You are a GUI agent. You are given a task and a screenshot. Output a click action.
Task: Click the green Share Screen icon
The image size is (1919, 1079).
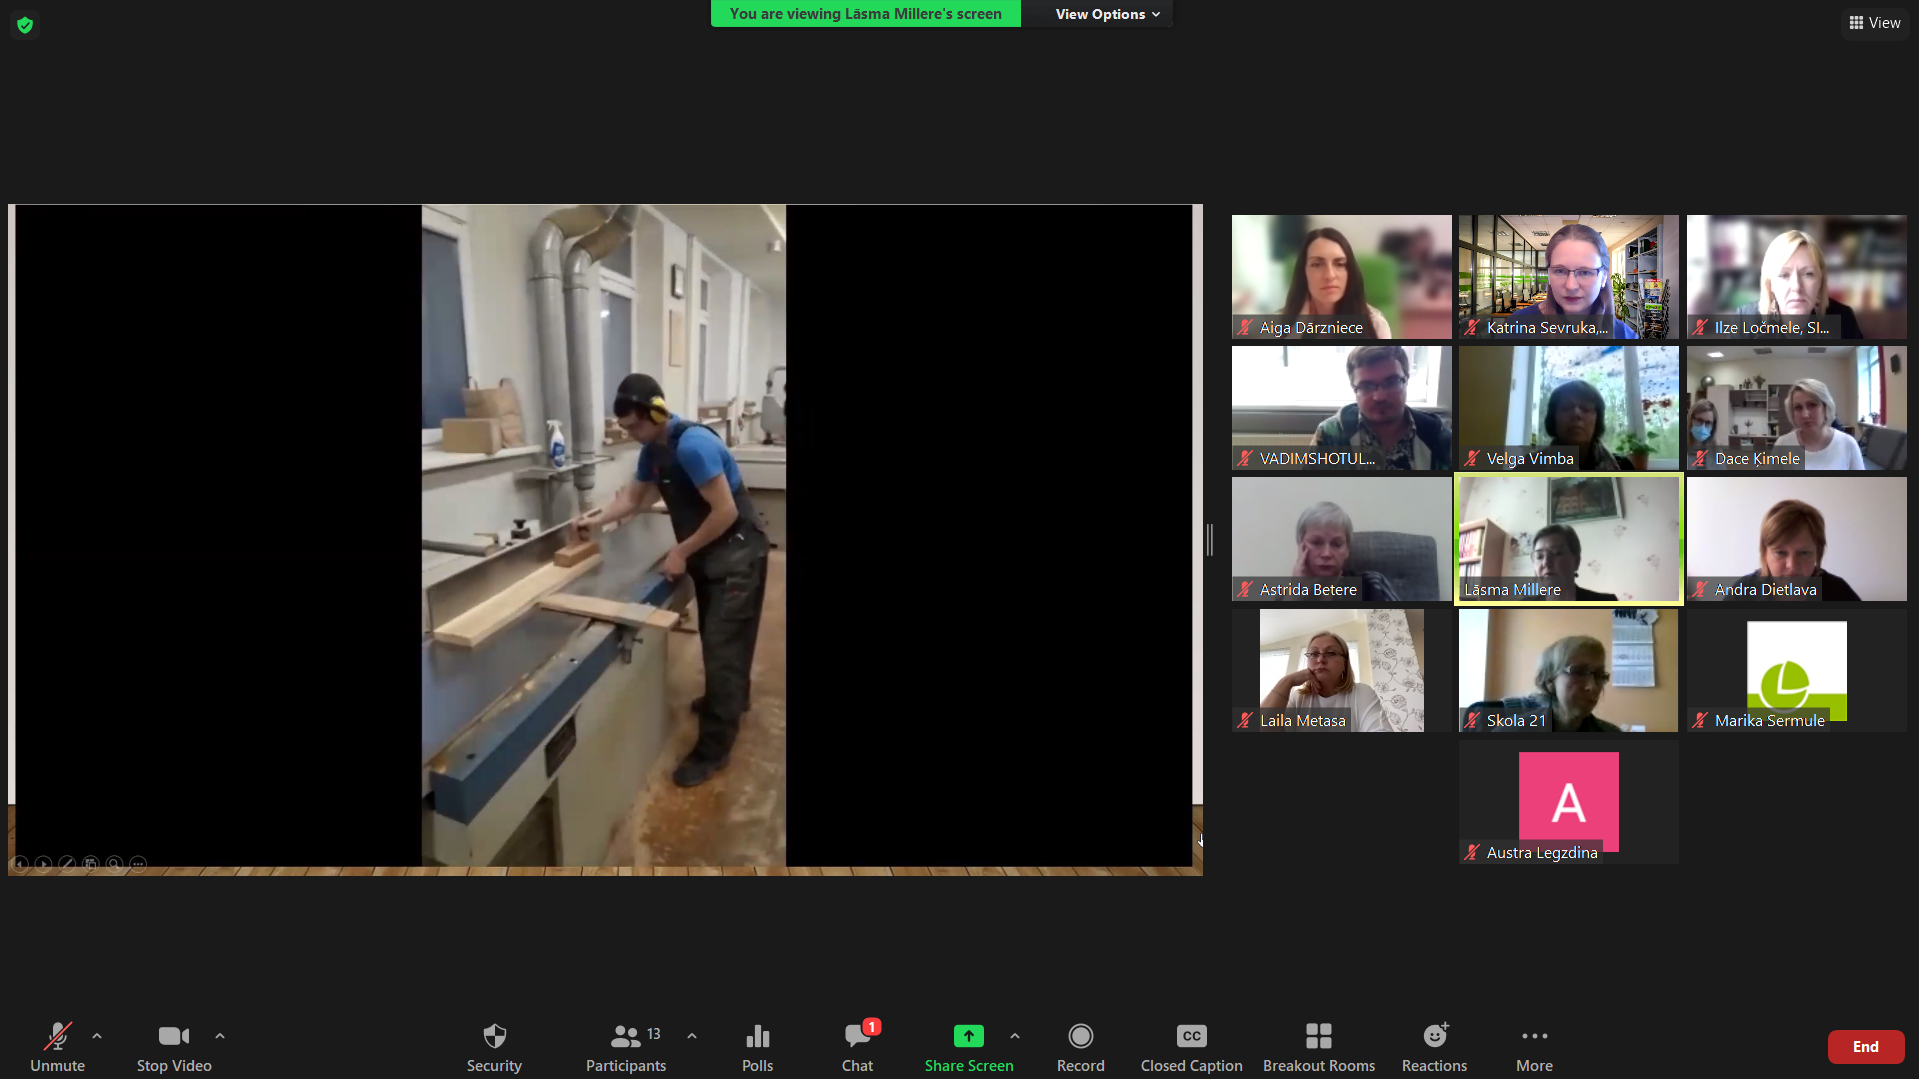(x=968, y=1036)
